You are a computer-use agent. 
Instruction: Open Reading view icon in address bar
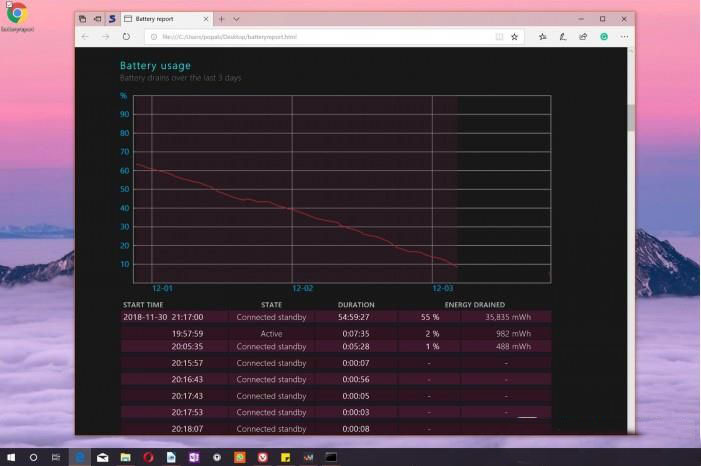(x=497, y=36)
